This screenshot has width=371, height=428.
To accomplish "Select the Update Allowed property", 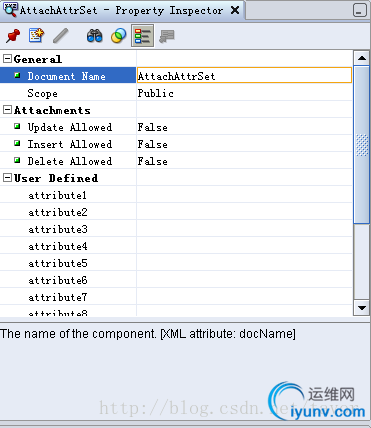I will point(70,127).
